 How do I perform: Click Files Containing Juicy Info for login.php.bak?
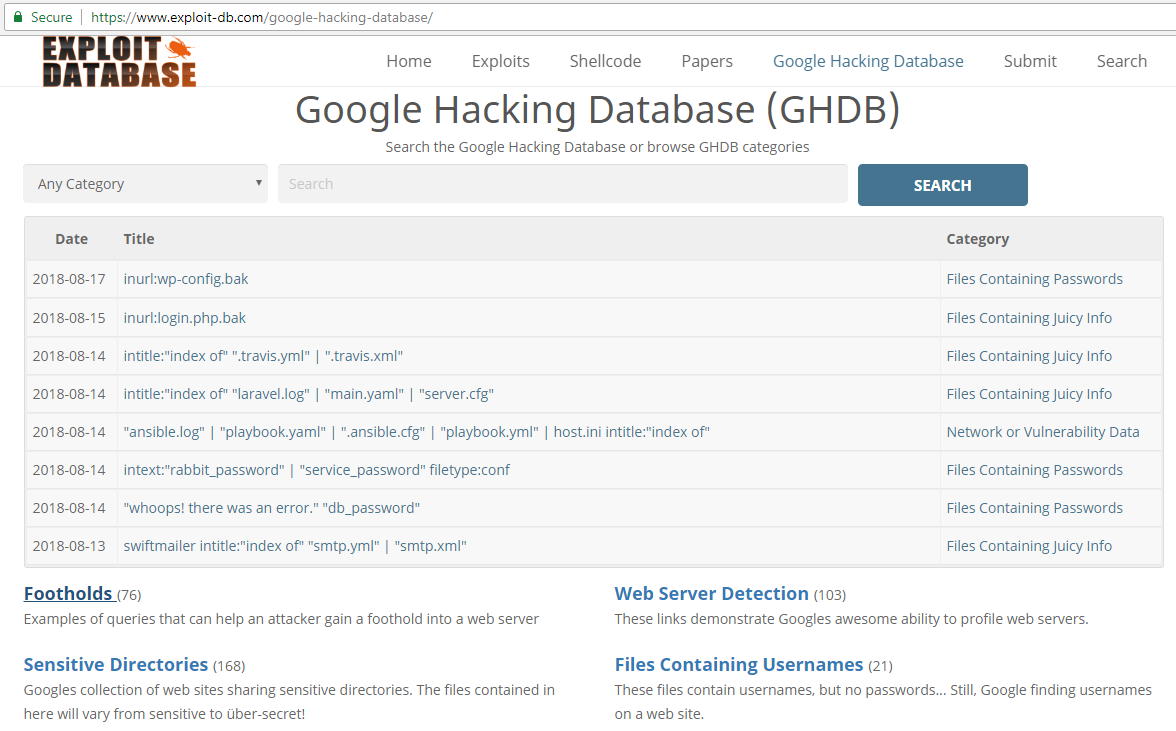pos(1029,318)
